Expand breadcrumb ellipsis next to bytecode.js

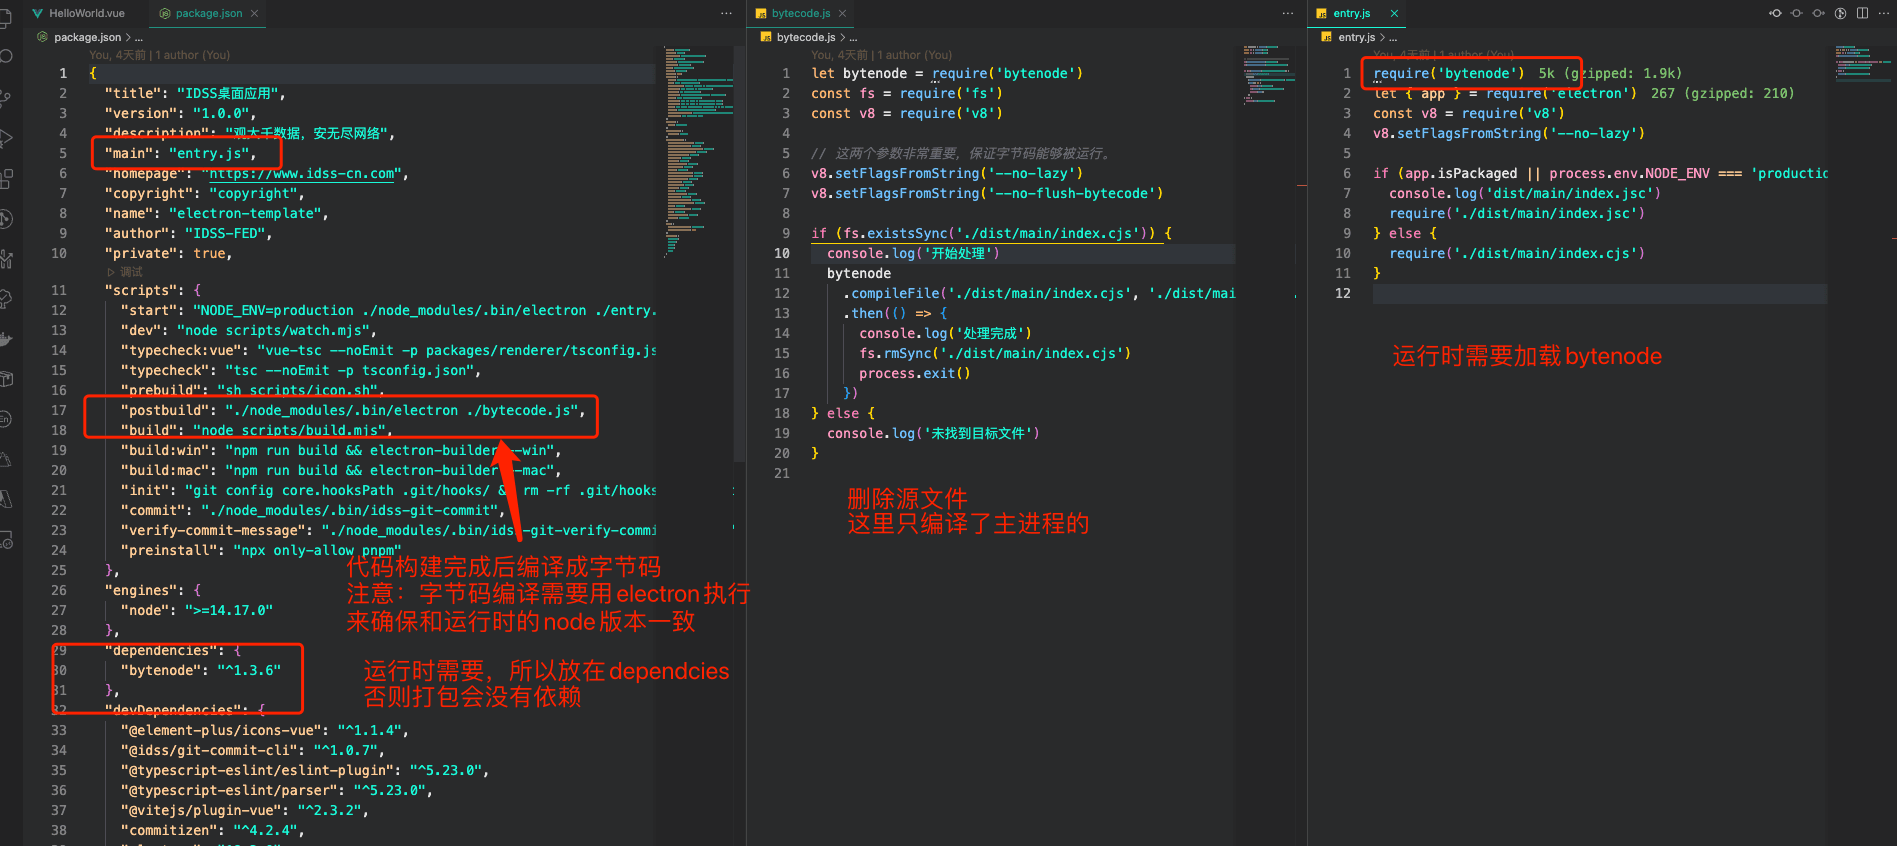coord(854,37)
